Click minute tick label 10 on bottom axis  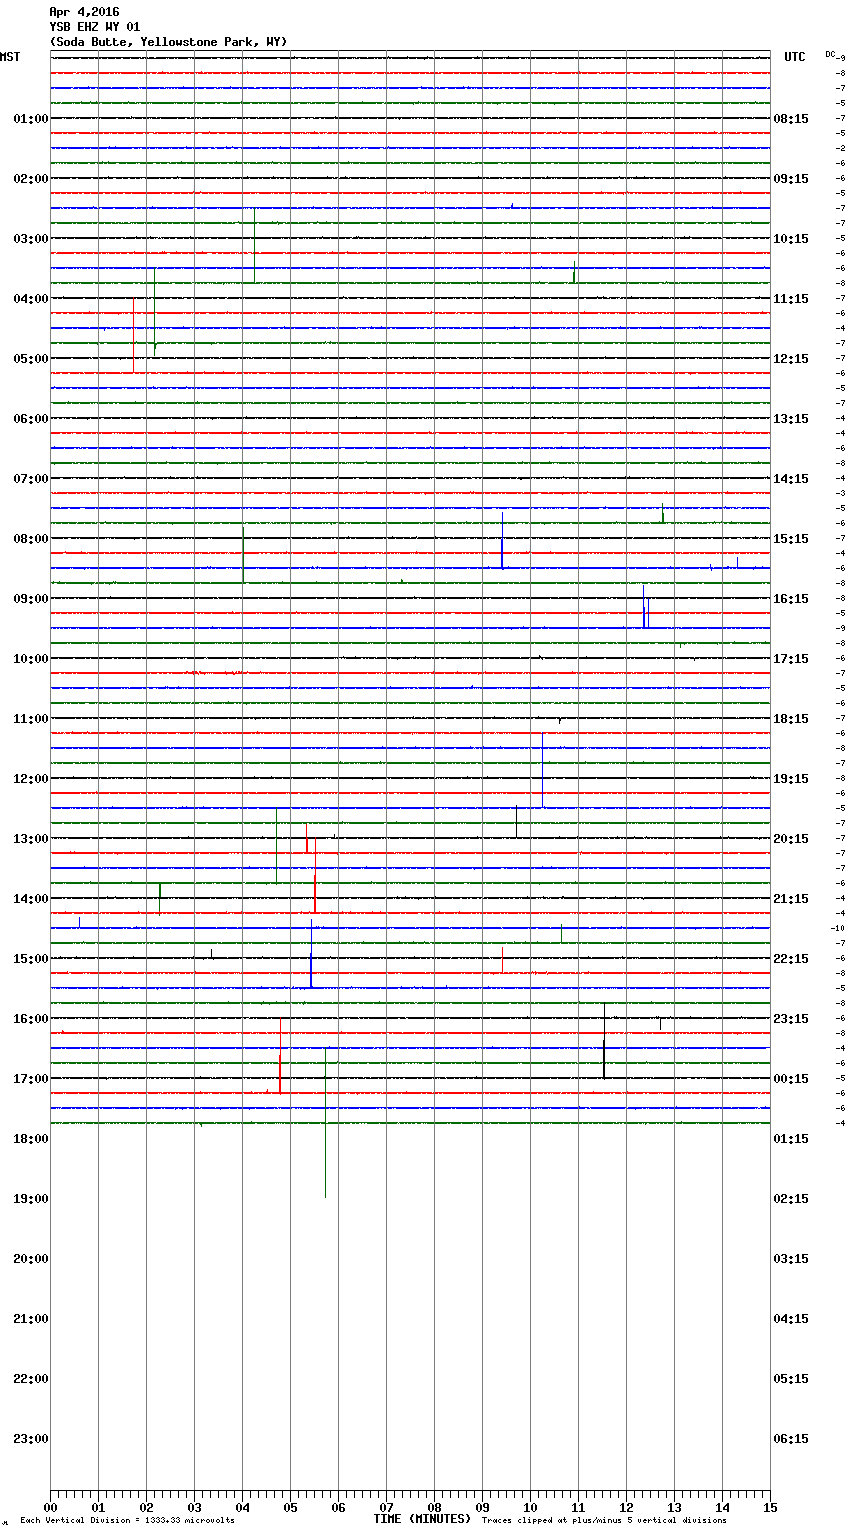[x=530, y=1507]
